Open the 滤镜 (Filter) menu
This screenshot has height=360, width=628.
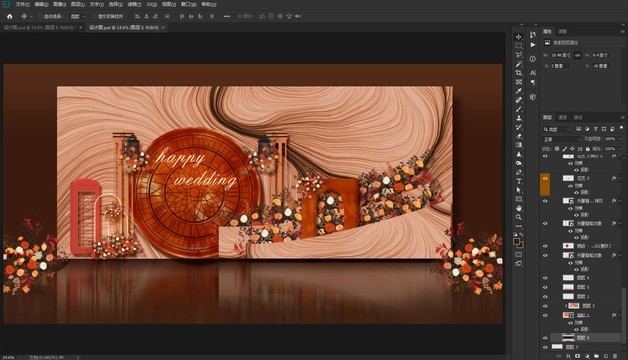[134, 4]
